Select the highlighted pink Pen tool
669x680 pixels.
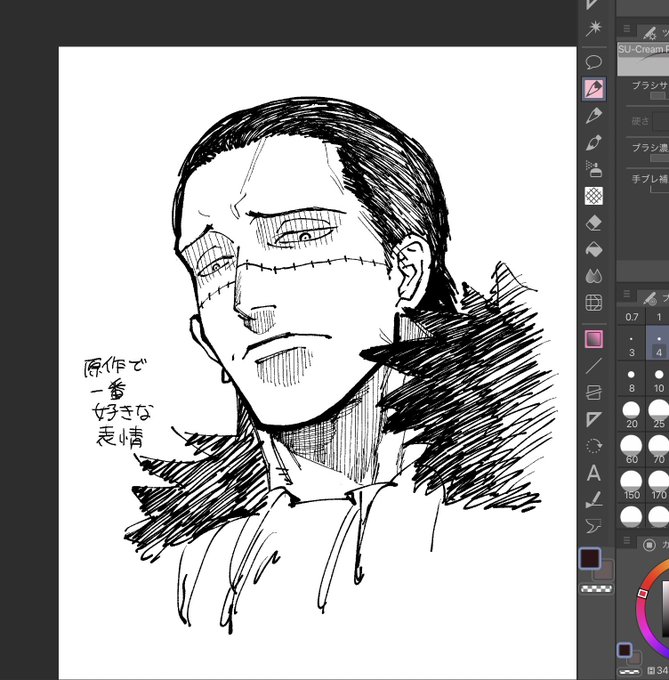594,88
